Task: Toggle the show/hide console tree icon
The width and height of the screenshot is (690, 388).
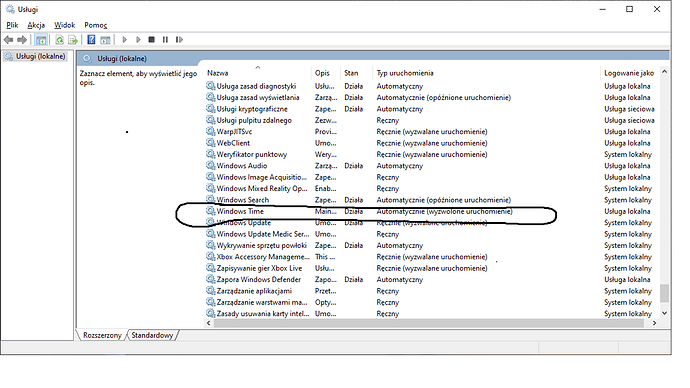Action: click(41, 40)
